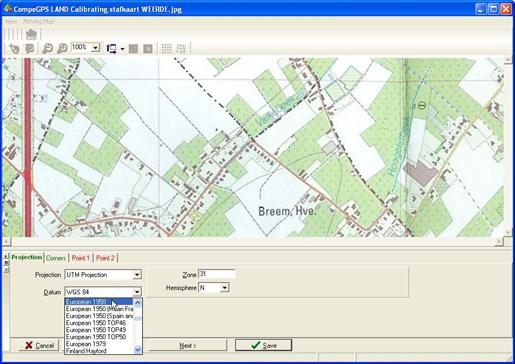Image resolution: width=515 pixels, height=364 pixels.
Task: Maximize the CompeGPS window
Action: [x=493, y=9]
